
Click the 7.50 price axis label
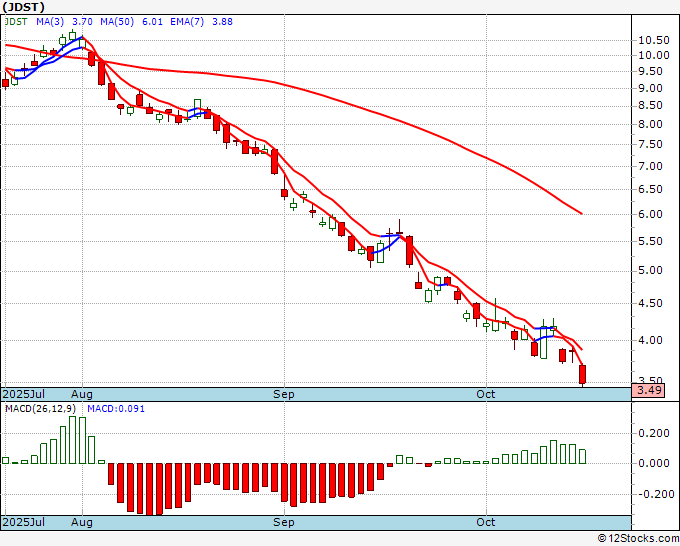(651, 144)
